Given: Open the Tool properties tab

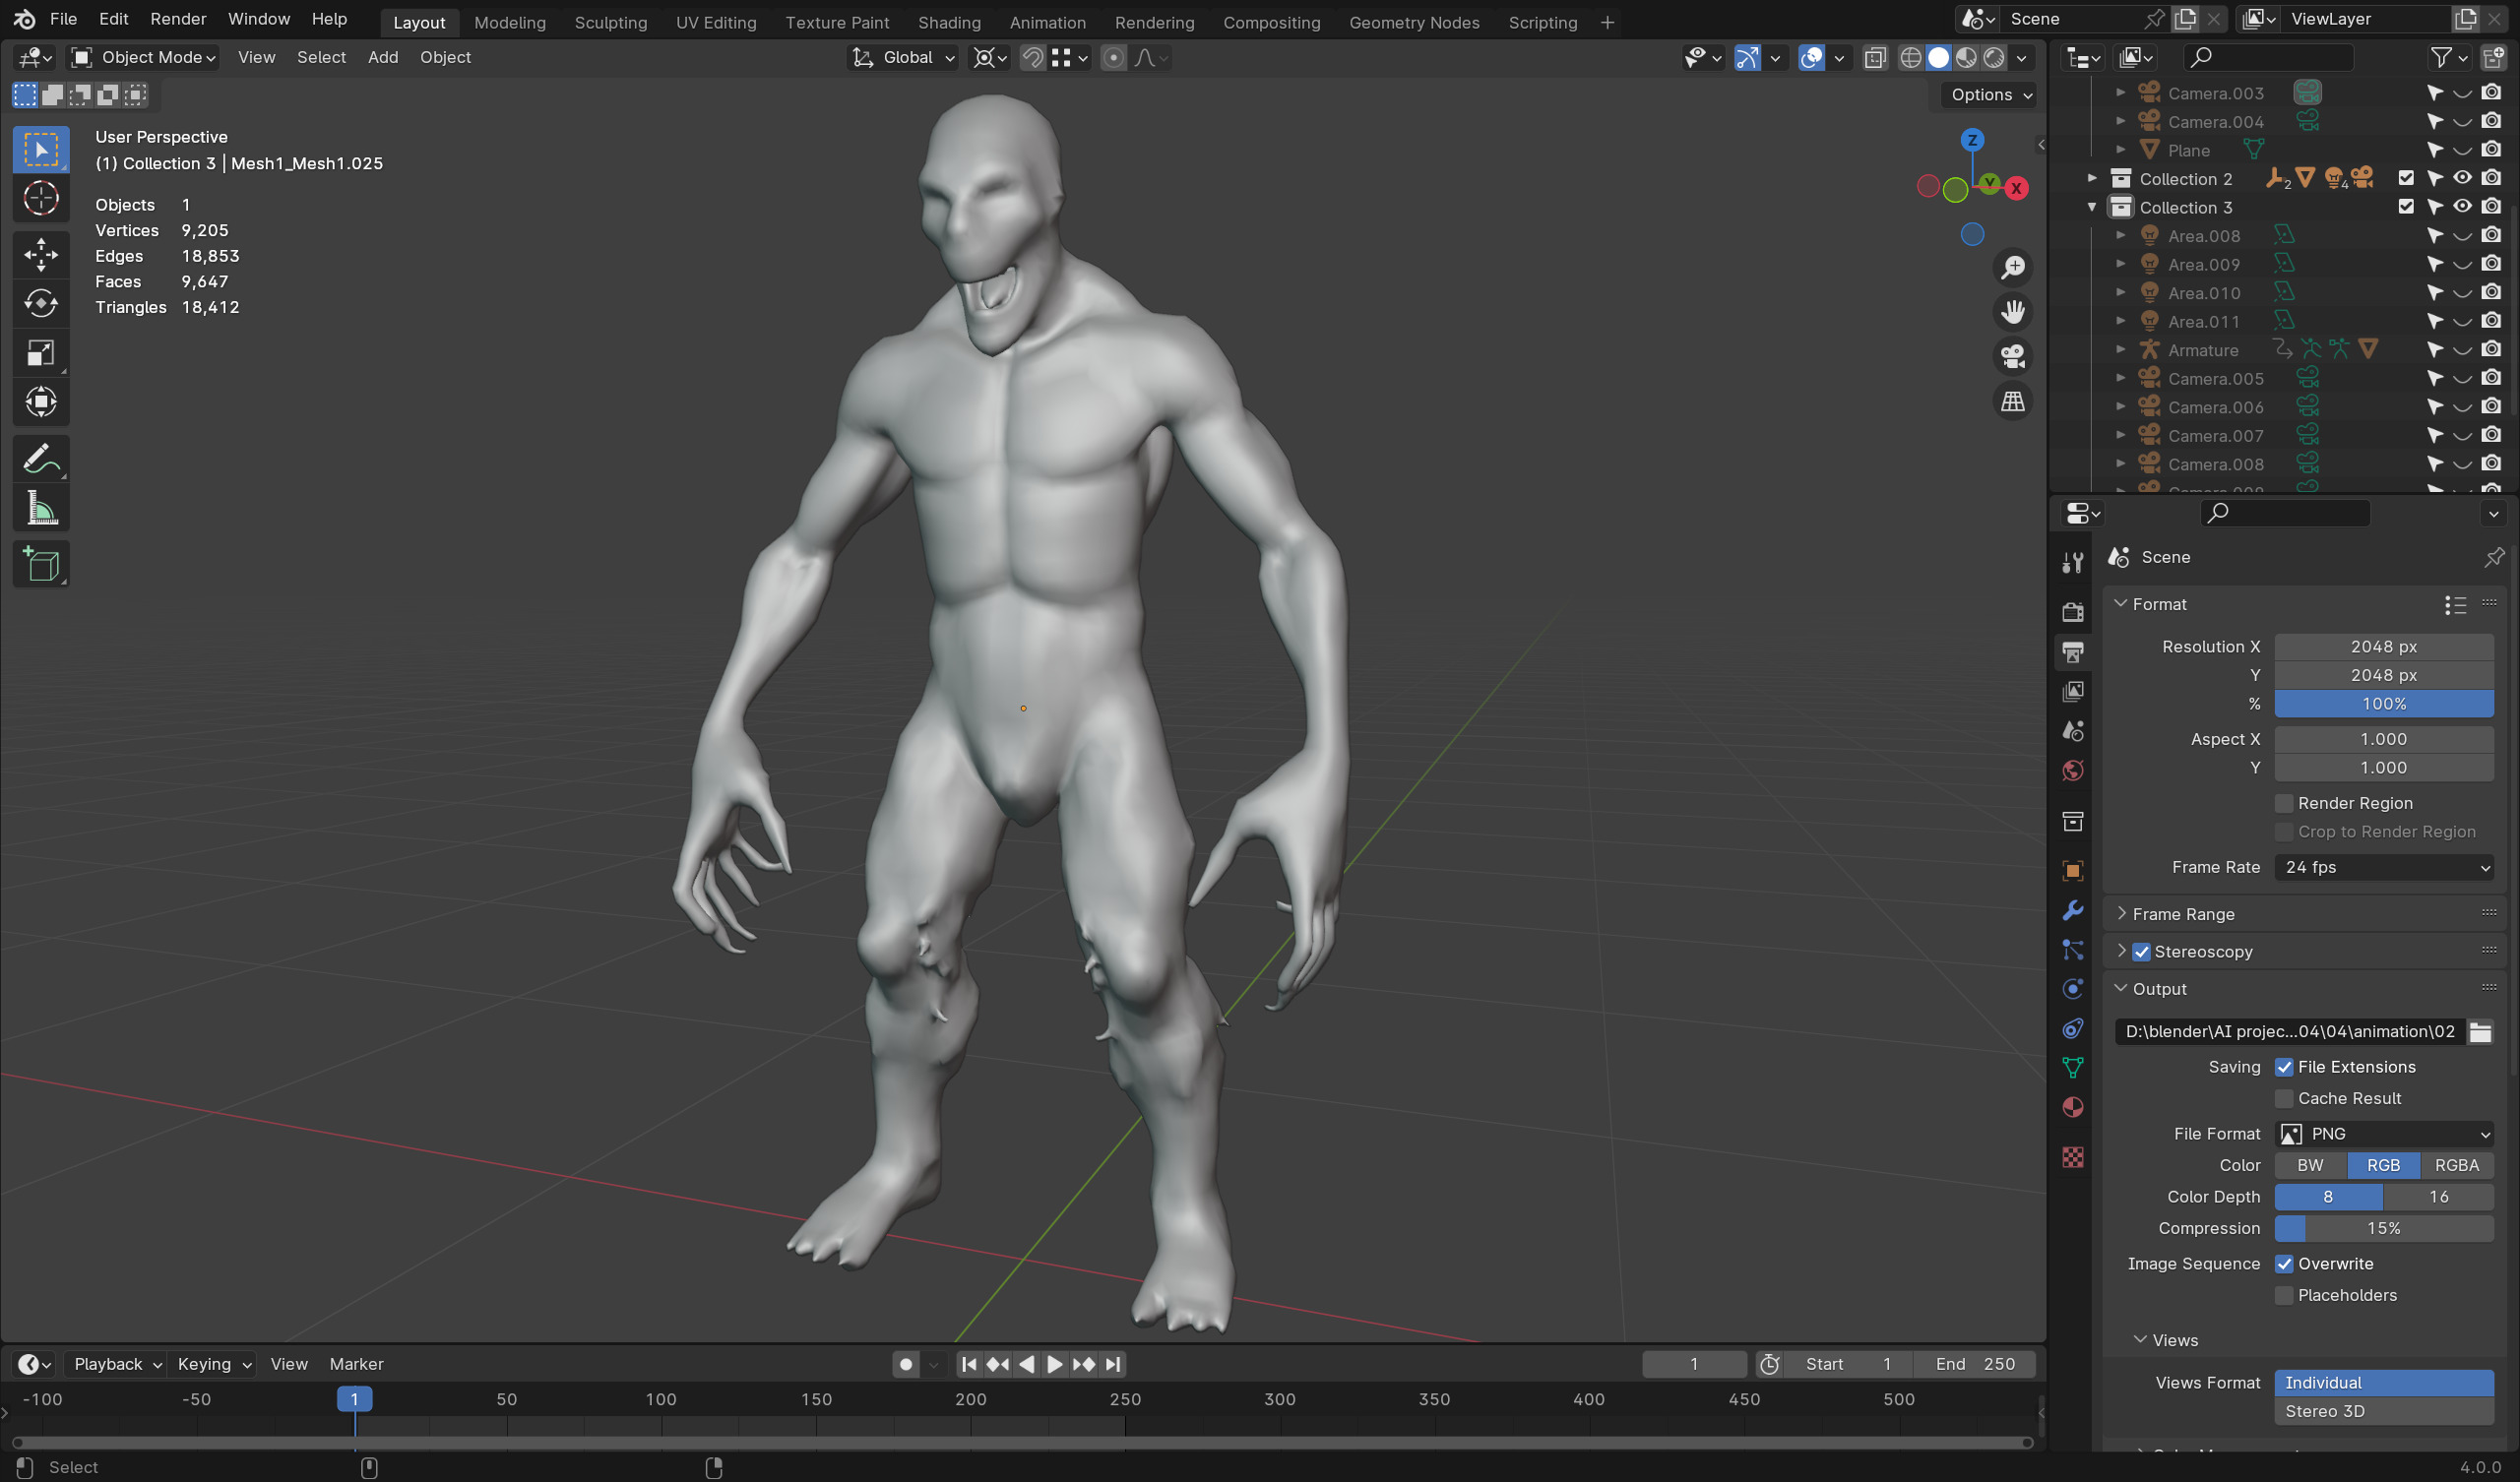Looking at the screenshot, I should pyautogui.click(x=2073, y=564).
